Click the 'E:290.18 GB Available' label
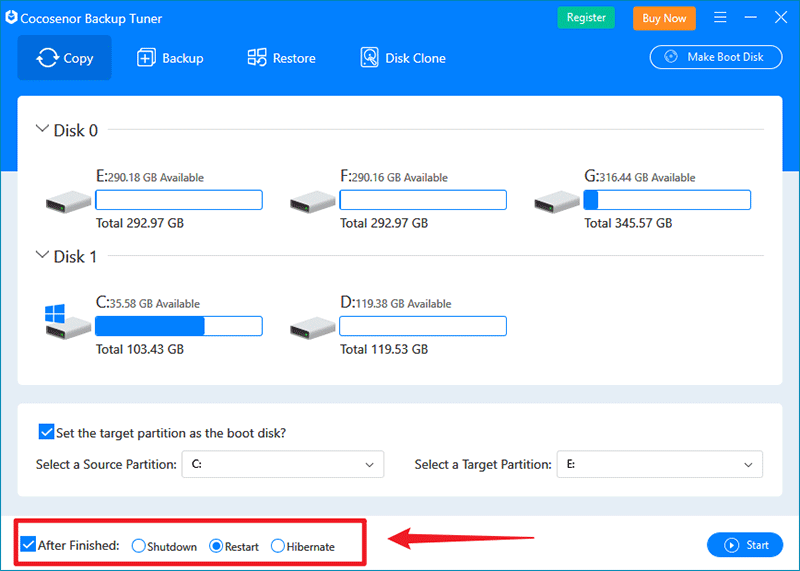Screen dimensions: 800x571 pos(150,177)
